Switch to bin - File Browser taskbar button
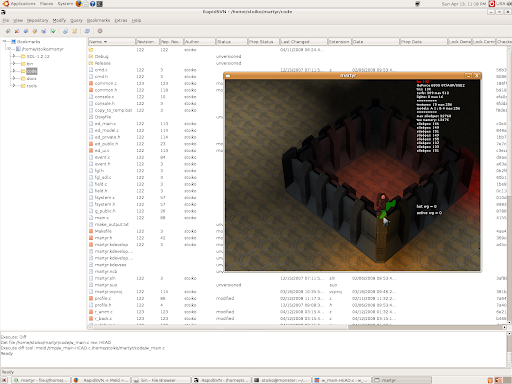This screenshot has height=384, width=512. 161,380
